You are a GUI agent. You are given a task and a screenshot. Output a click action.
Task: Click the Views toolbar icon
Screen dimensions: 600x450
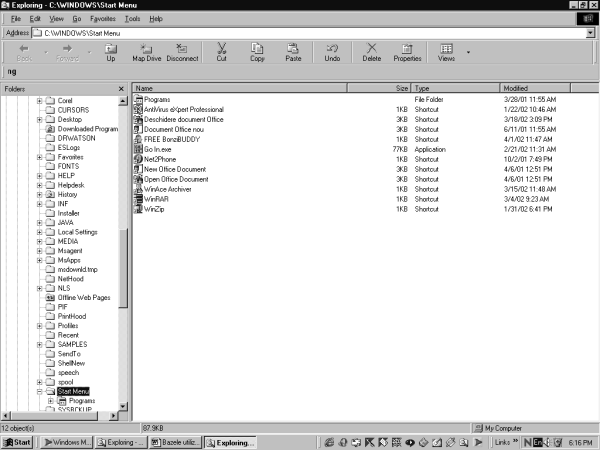tap(446, 52)
